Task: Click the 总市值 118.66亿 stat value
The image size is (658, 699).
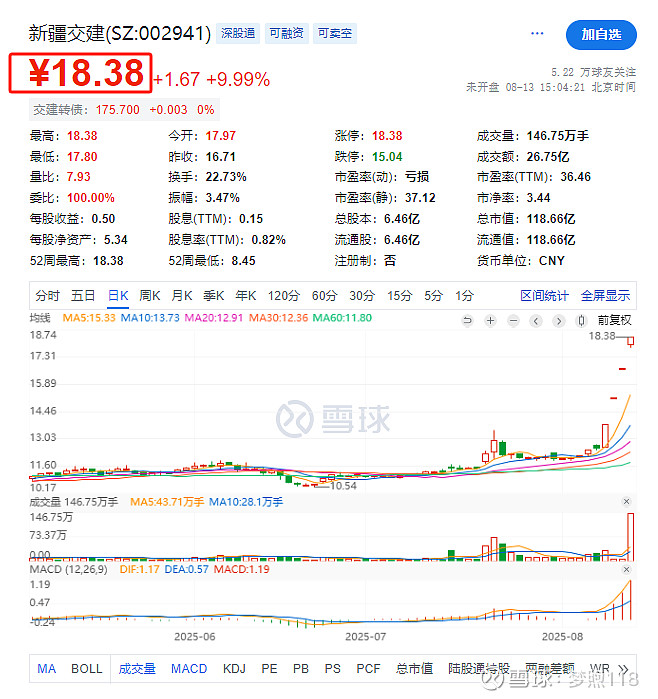Action: 551,219
